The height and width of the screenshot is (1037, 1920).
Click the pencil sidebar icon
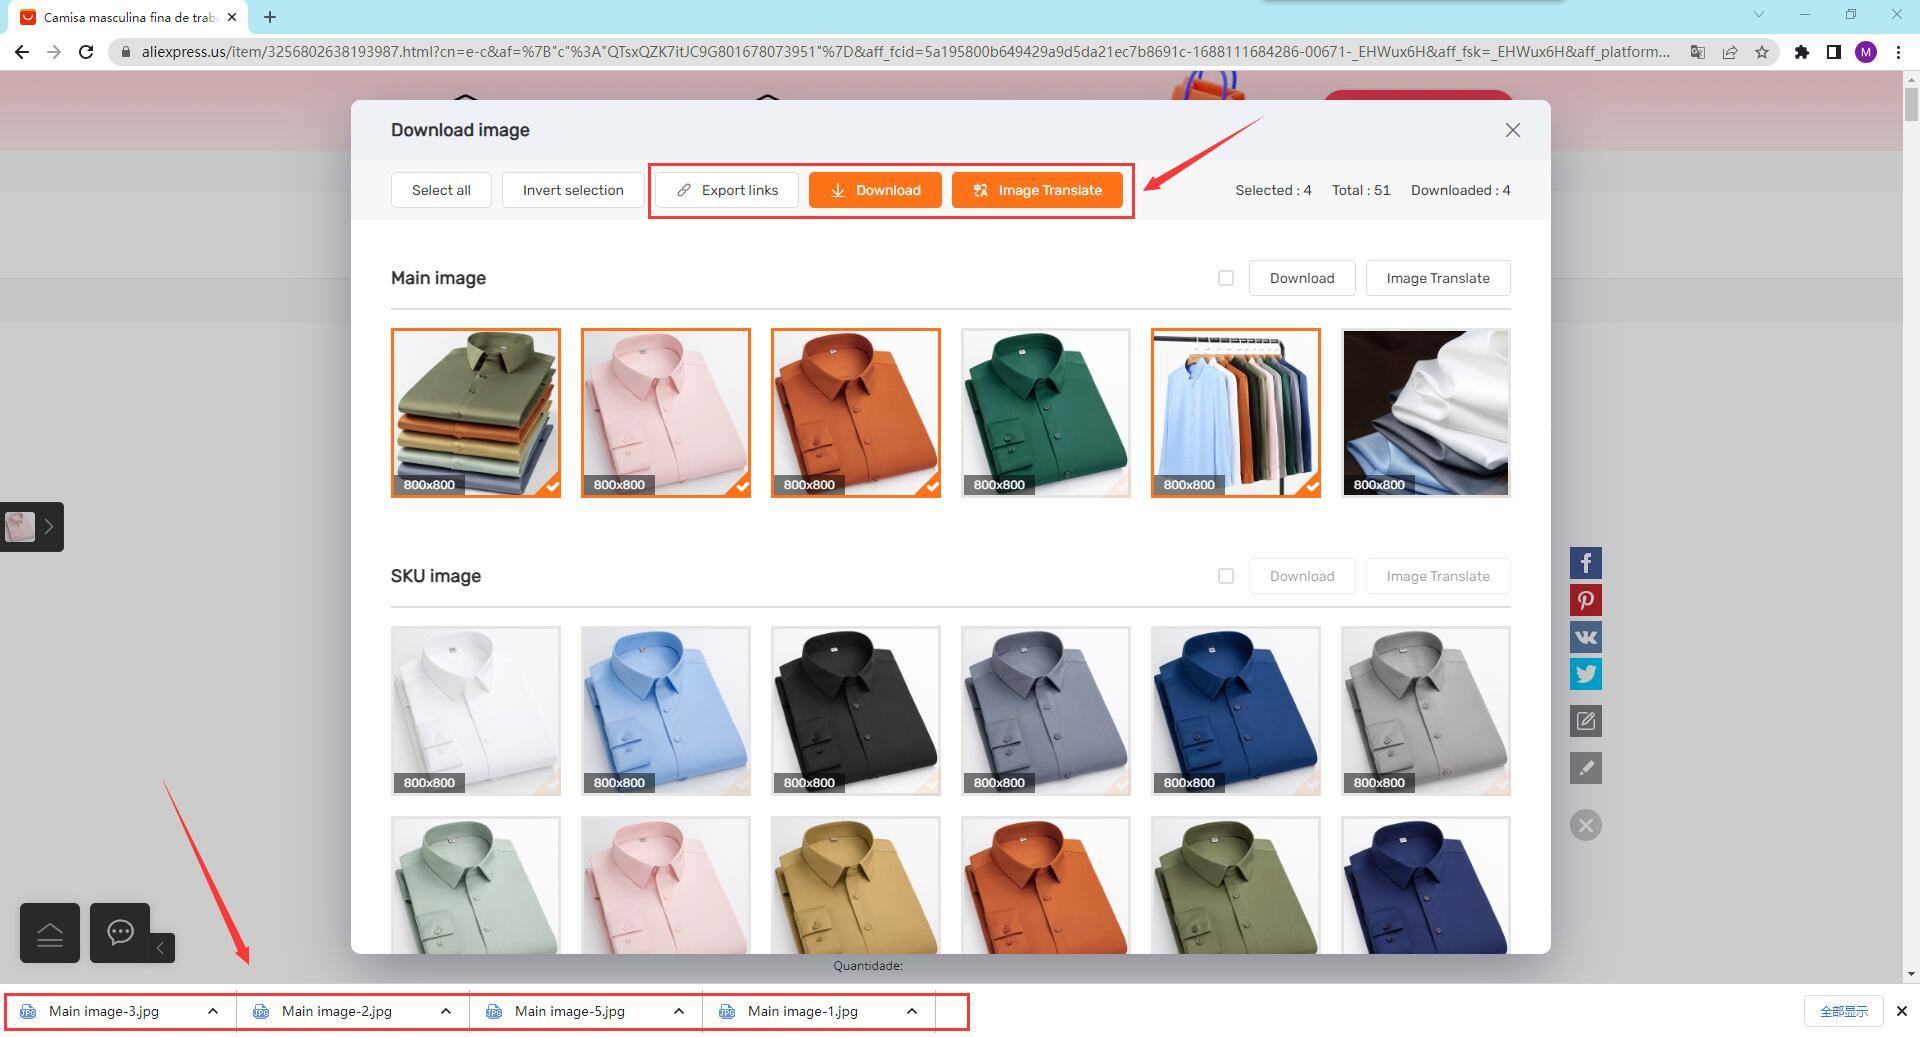(x=1585, y=768)
